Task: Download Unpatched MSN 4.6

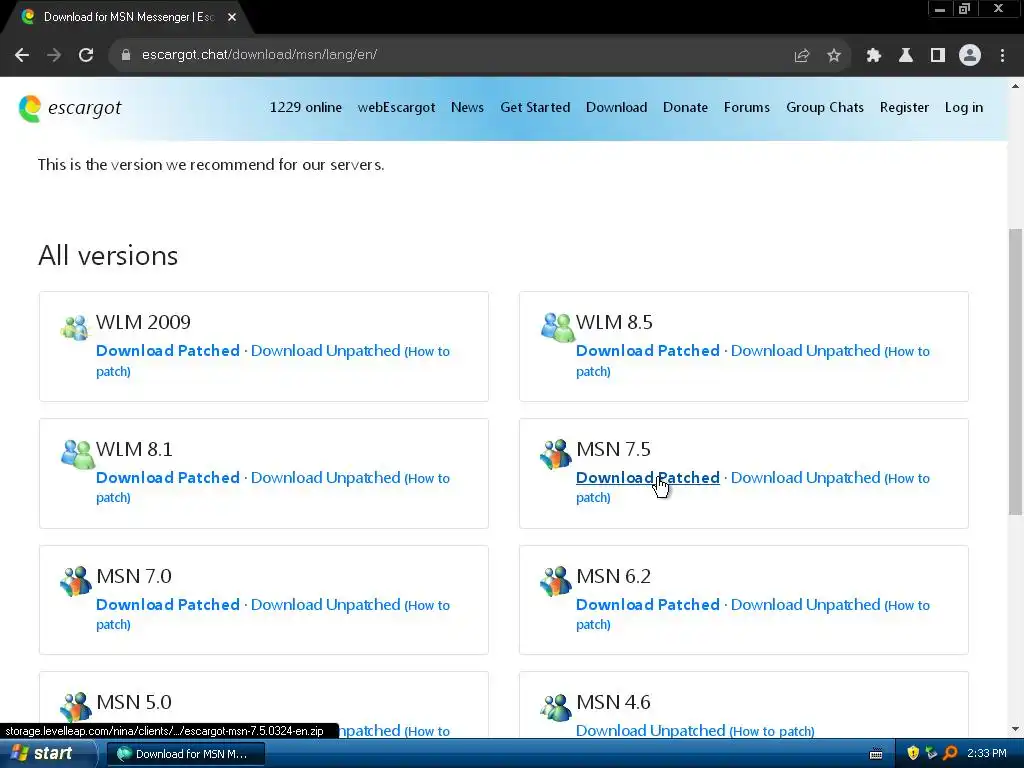Action: pyautogui.click(x=650, y=731)
